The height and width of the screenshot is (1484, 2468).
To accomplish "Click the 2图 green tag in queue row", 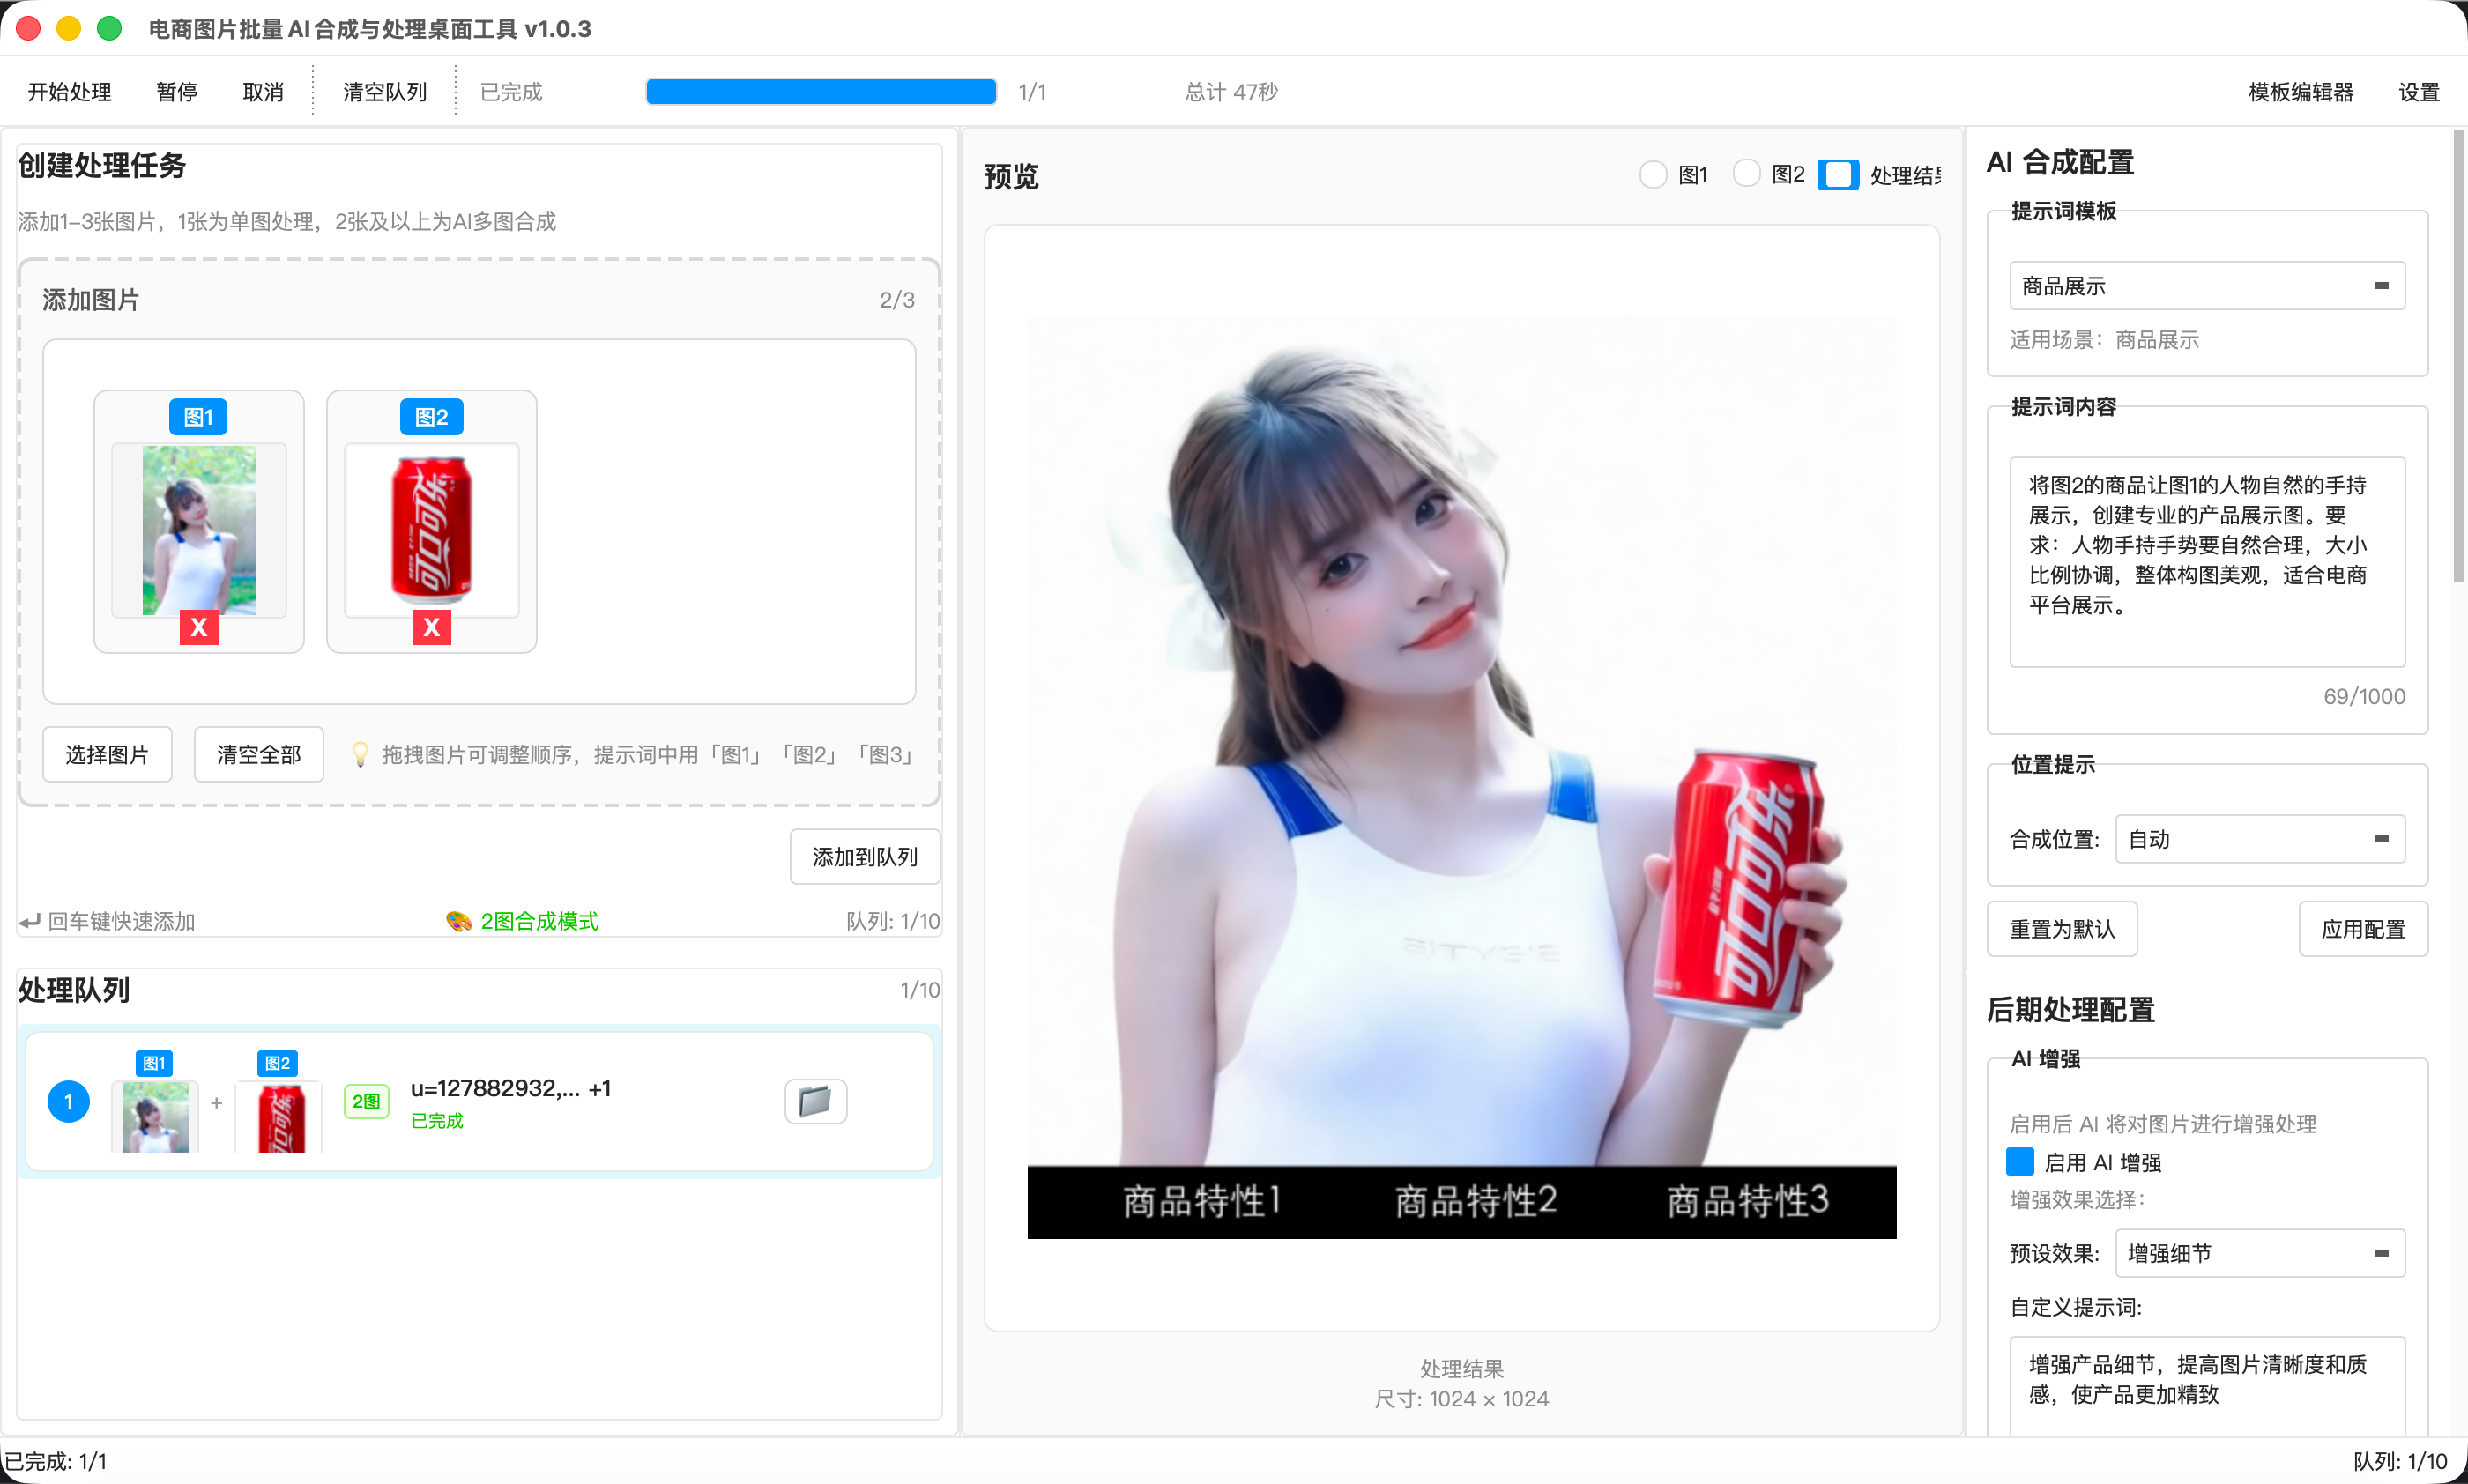I will pyautogui.click(x=366, y=1101).
